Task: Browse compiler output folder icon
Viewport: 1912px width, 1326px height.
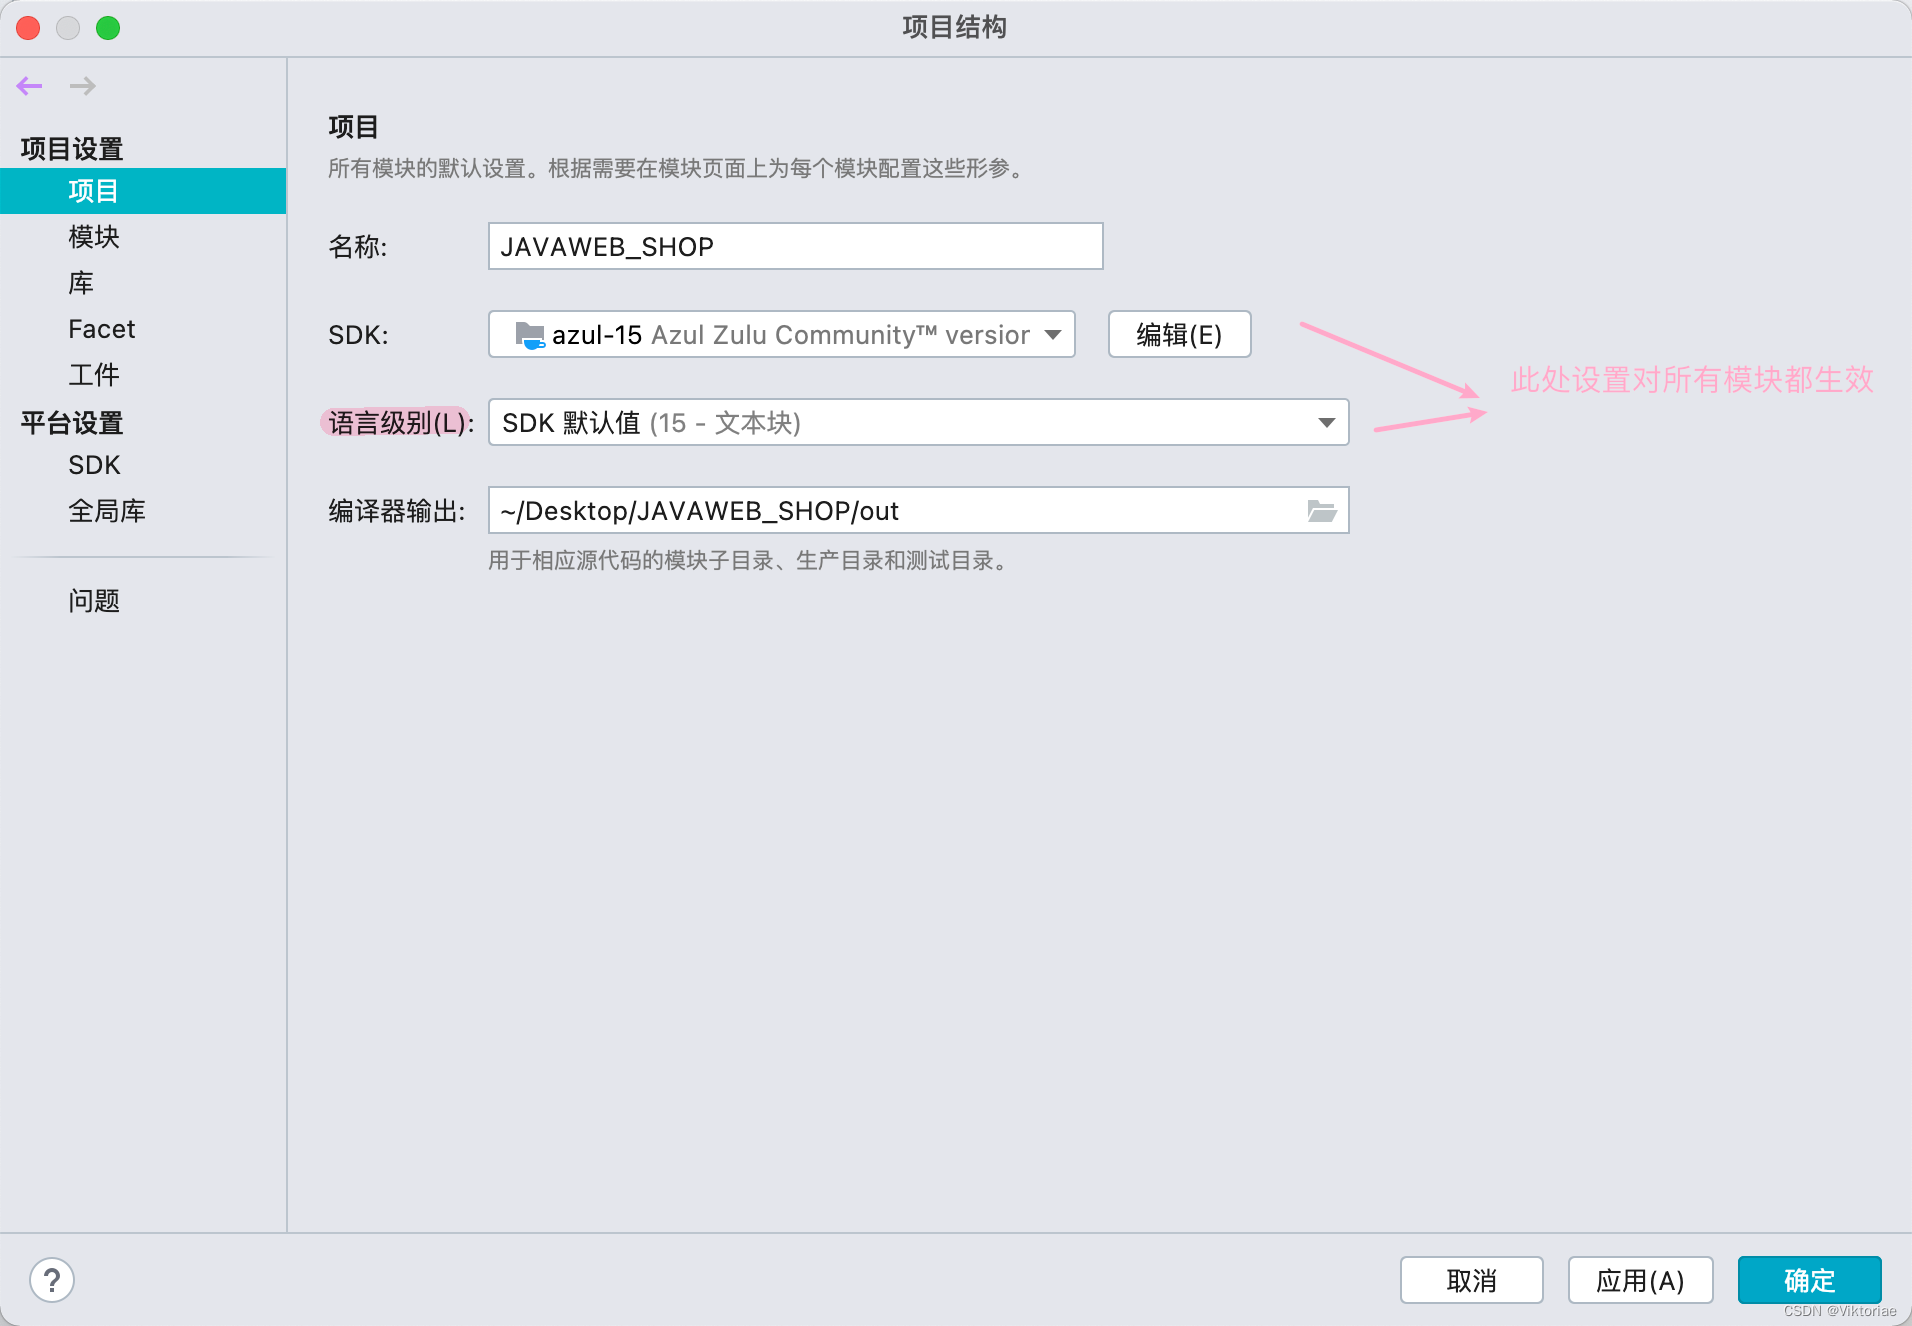Action: coord(1322,511)
